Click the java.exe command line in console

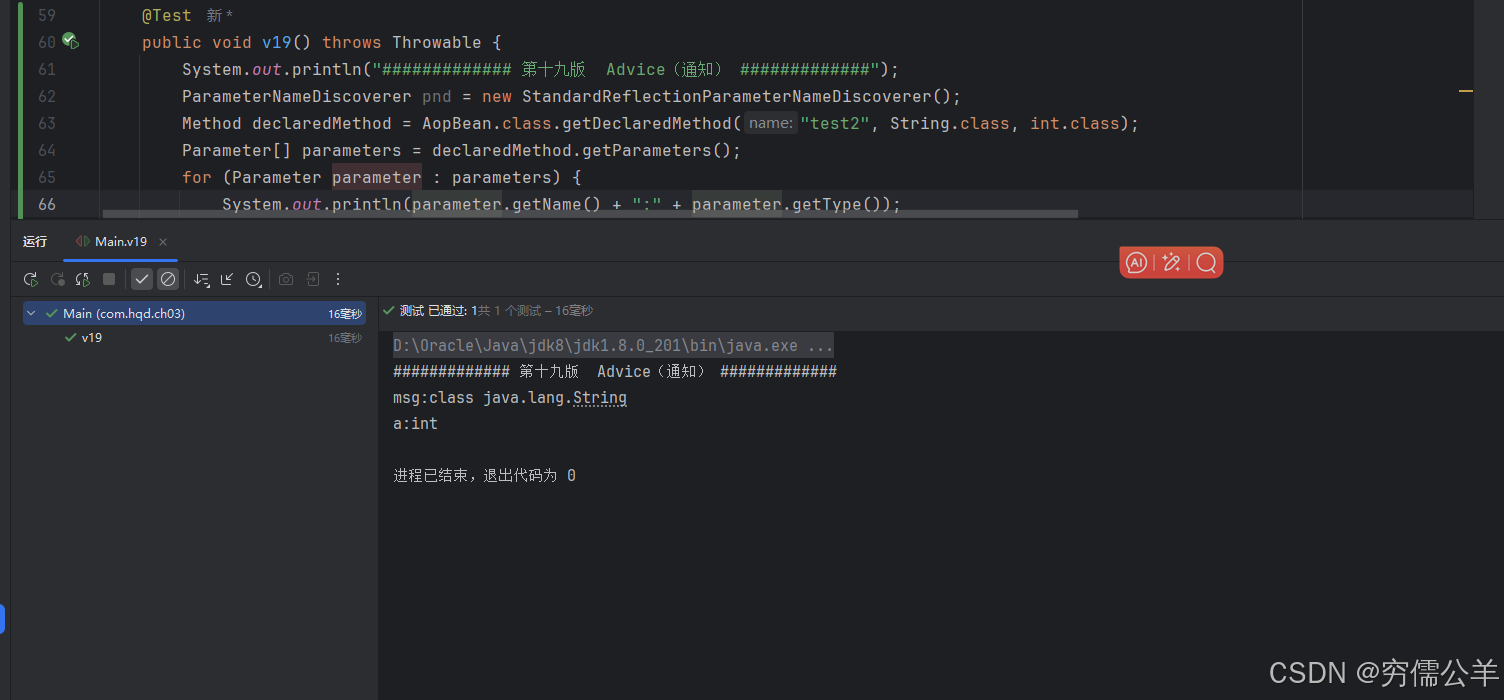[613, 346]
